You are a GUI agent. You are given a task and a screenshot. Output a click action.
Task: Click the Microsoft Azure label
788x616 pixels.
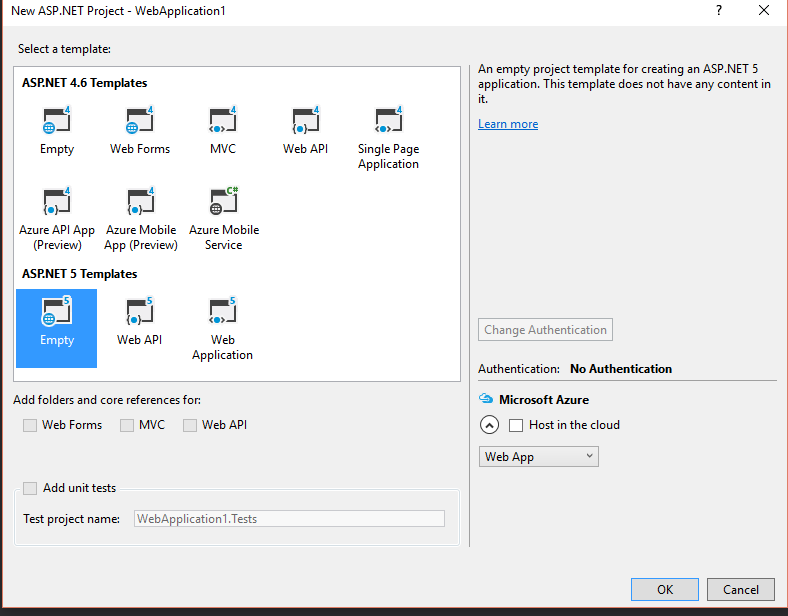pos(544,400)
